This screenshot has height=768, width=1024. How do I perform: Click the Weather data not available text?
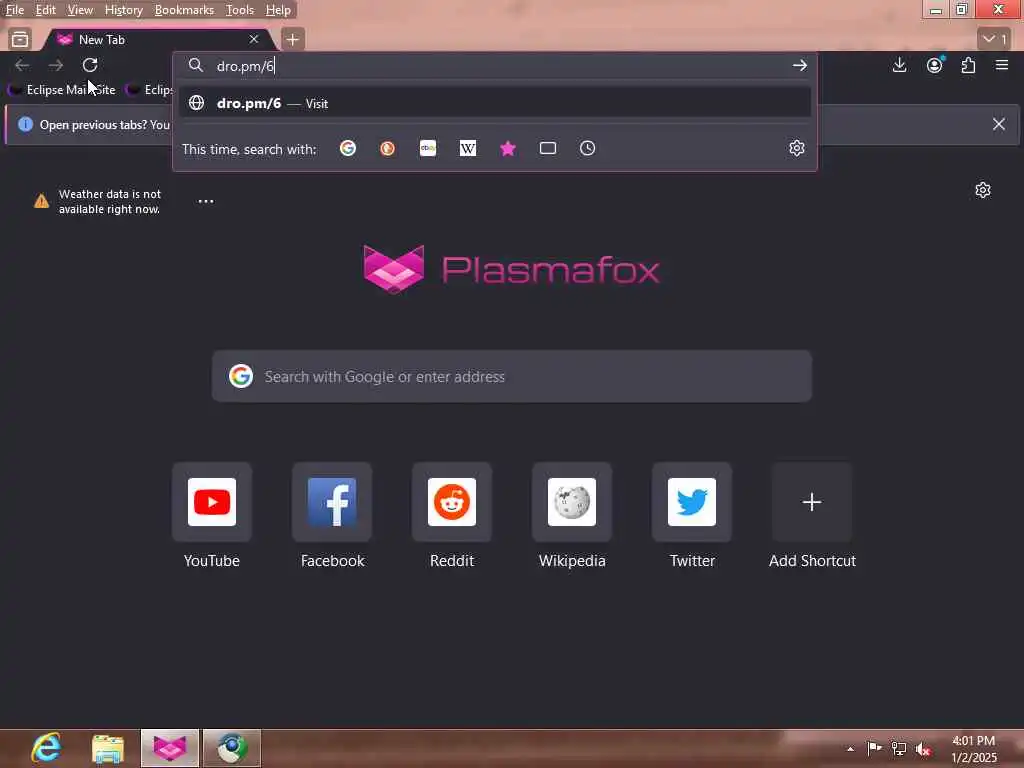point(110,201)
